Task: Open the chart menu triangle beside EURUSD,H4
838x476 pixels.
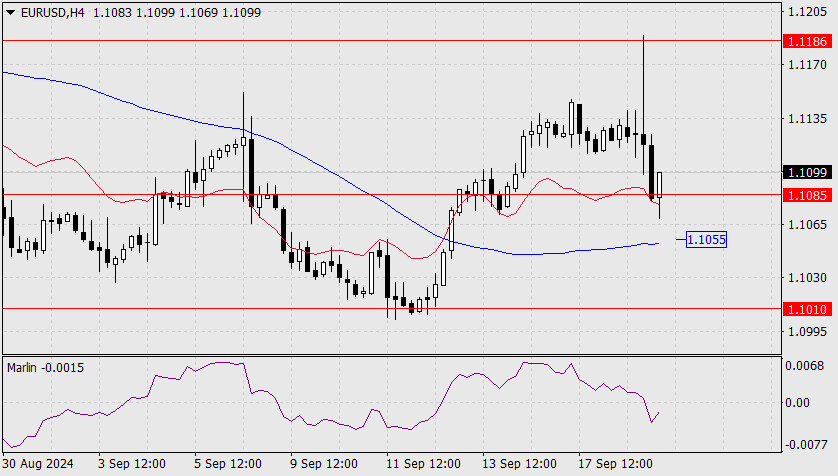Action: point(10,13)
